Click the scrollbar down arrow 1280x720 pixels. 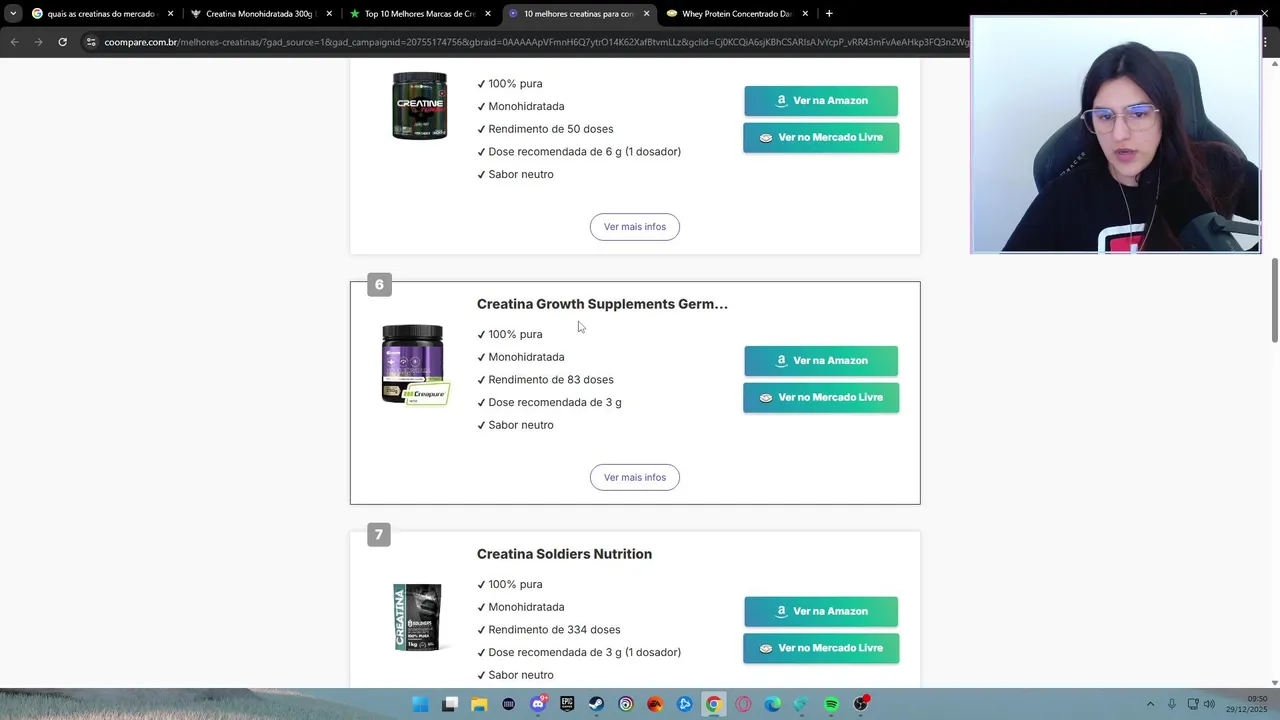tap(1274, 683)
